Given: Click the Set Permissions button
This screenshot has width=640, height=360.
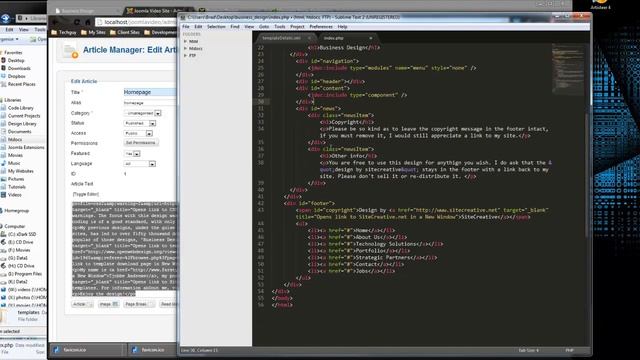Looking at the screenshot, I should click(141, 143).
